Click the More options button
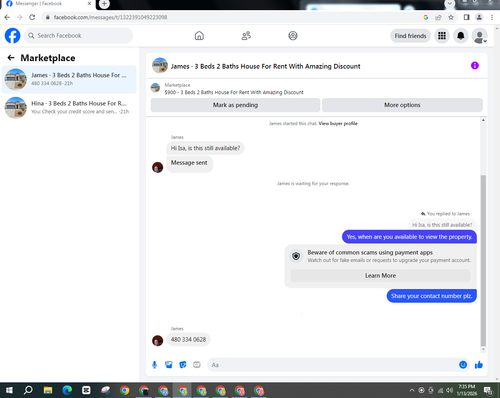The image size is (500, 398). pyautogui.click(x=402, y=105)
